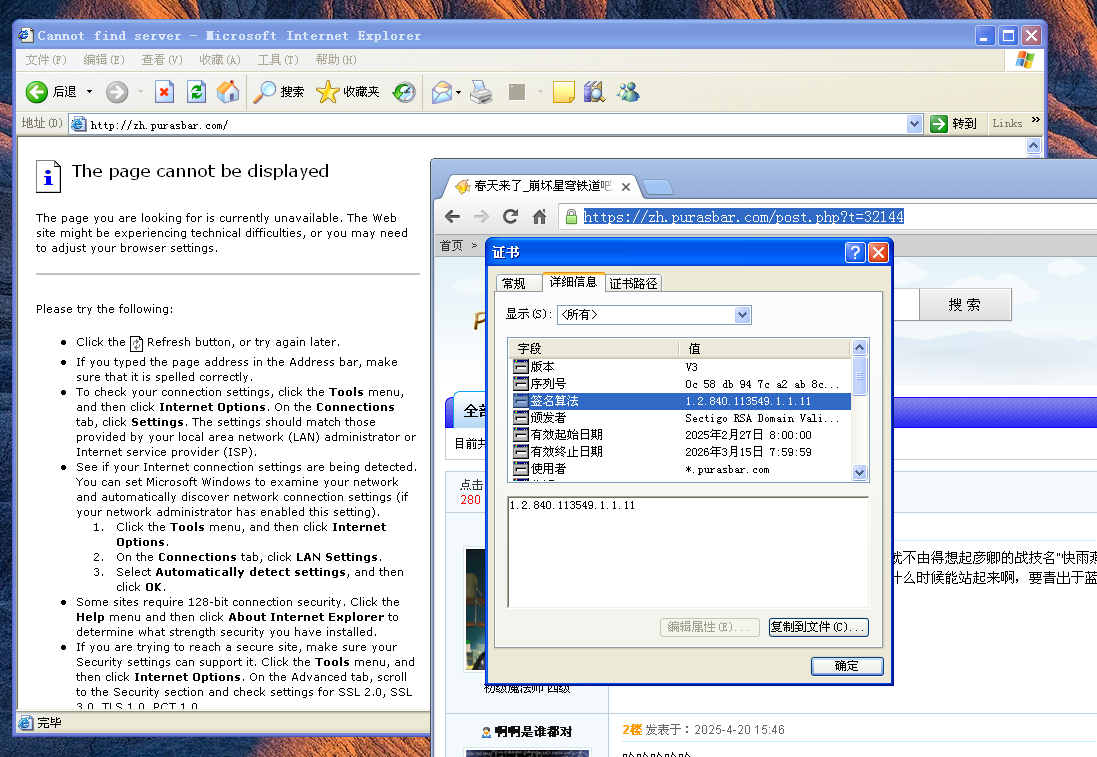Click the 2楼 floor label on the forum post
This screenshot has width=1097, height=757.
[x=632, y=730]
